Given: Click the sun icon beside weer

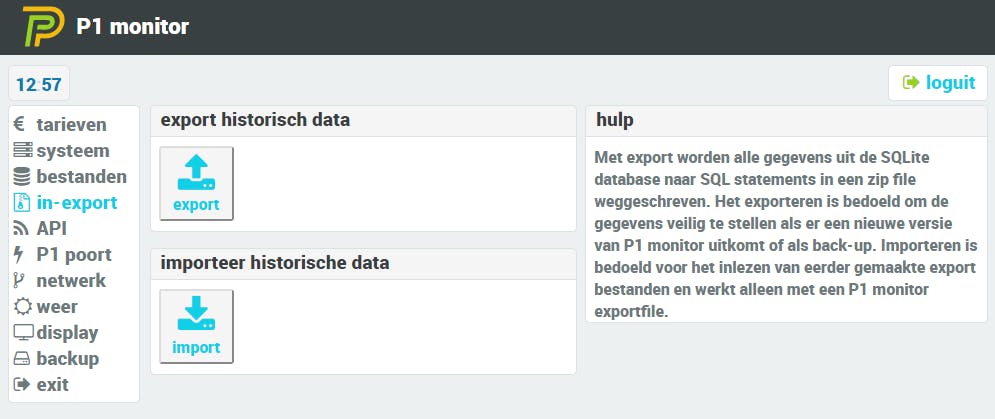Looking at the screenshot, I should pyautogui.click(x=22, y=307).
